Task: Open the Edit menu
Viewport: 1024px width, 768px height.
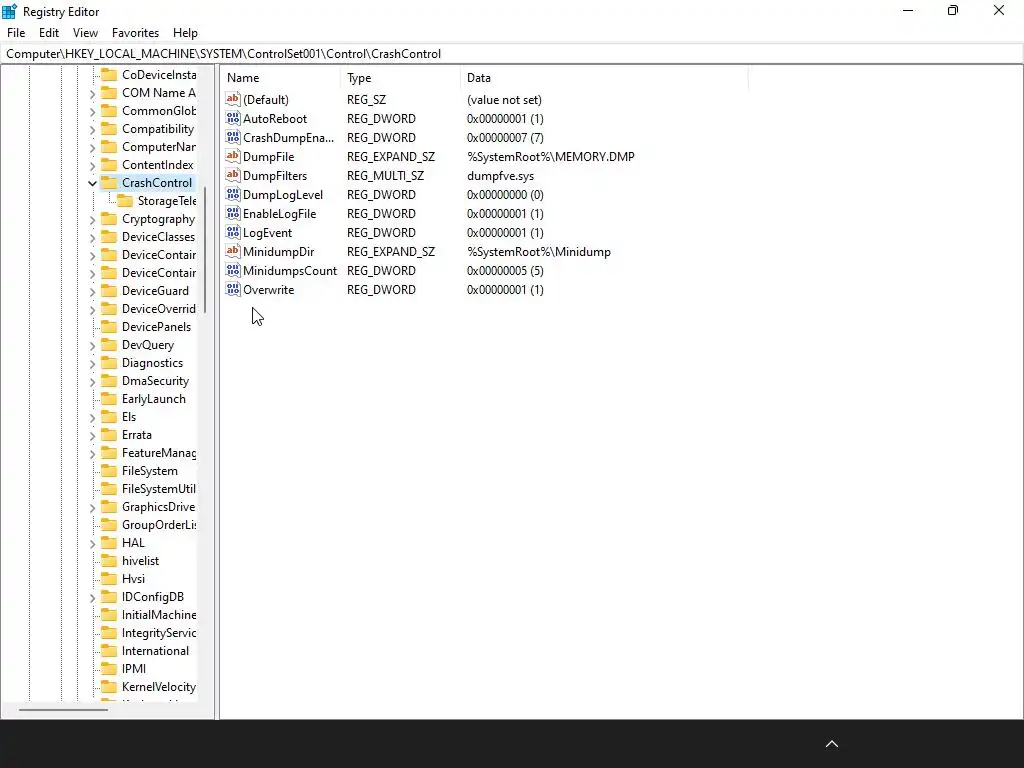Action: (49, 33)
